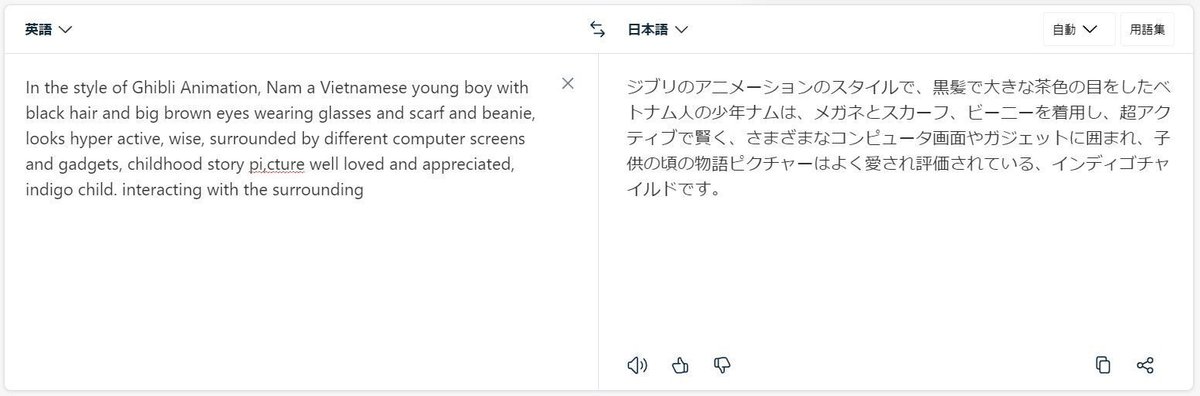Image resolution: width=1200 pixels, height=396 pixels.
Task: Open the 用語集 glossary button
Action: [x=1147, y=29]
